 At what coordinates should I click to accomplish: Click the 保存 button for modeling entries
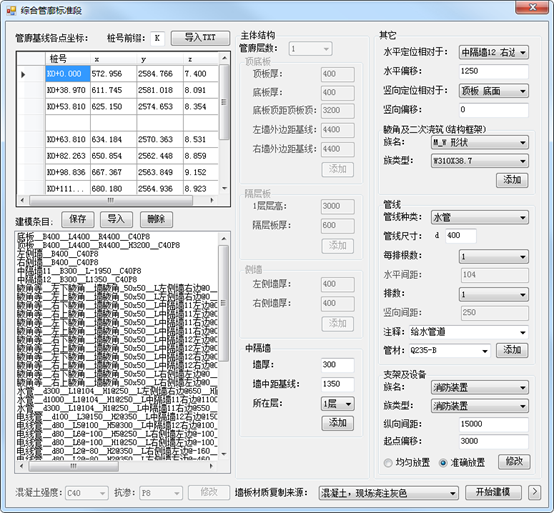(78, 219)
